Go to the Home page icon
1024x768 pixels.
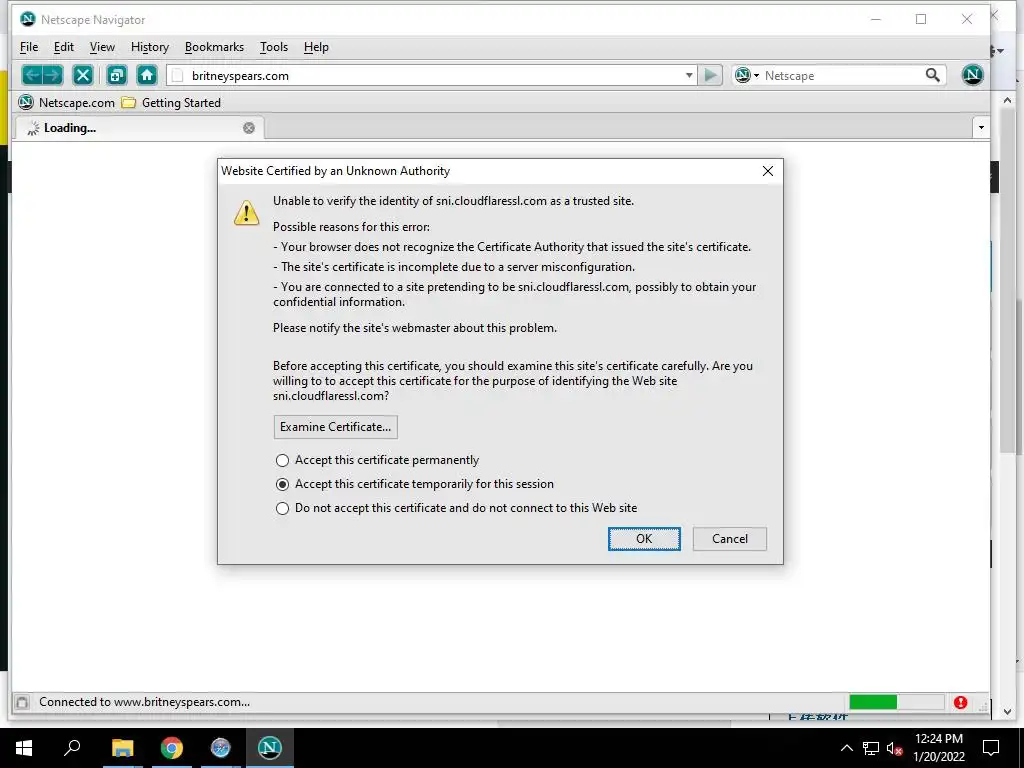click(x=147, y=75)
